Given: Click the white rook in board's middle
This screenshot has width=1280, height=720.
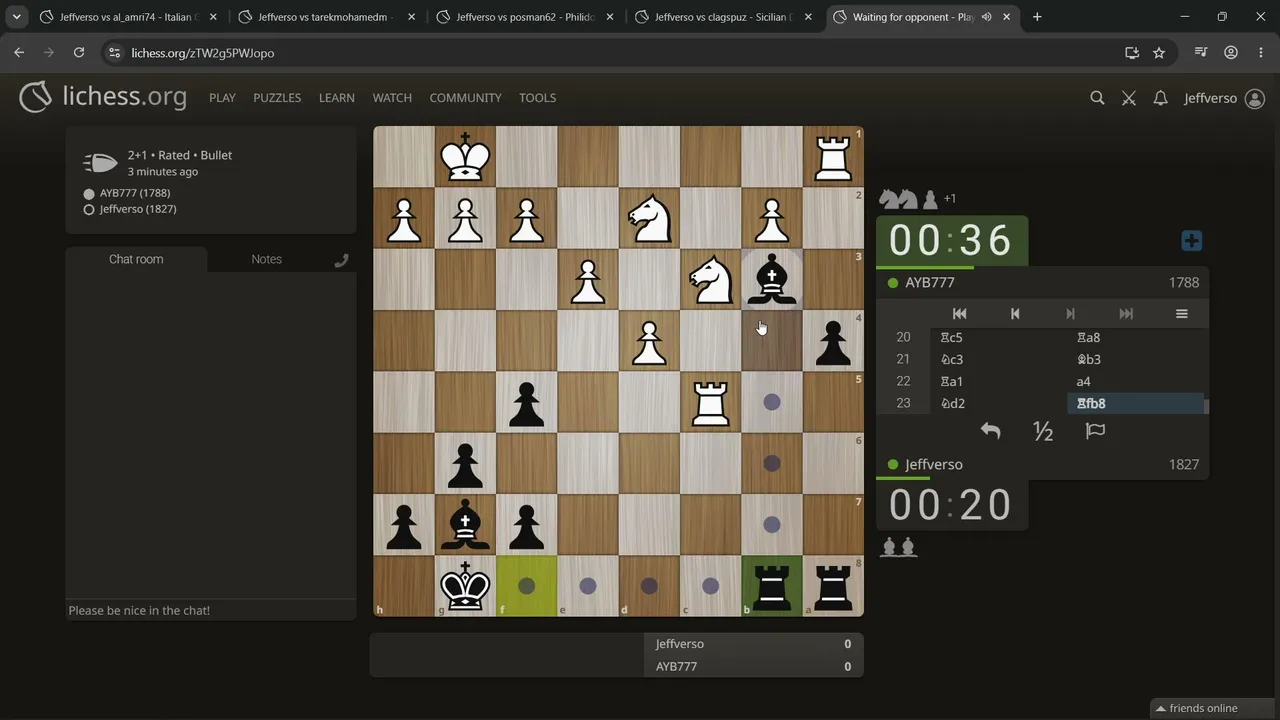Looking at the screenshot, I should pos(710,402).
